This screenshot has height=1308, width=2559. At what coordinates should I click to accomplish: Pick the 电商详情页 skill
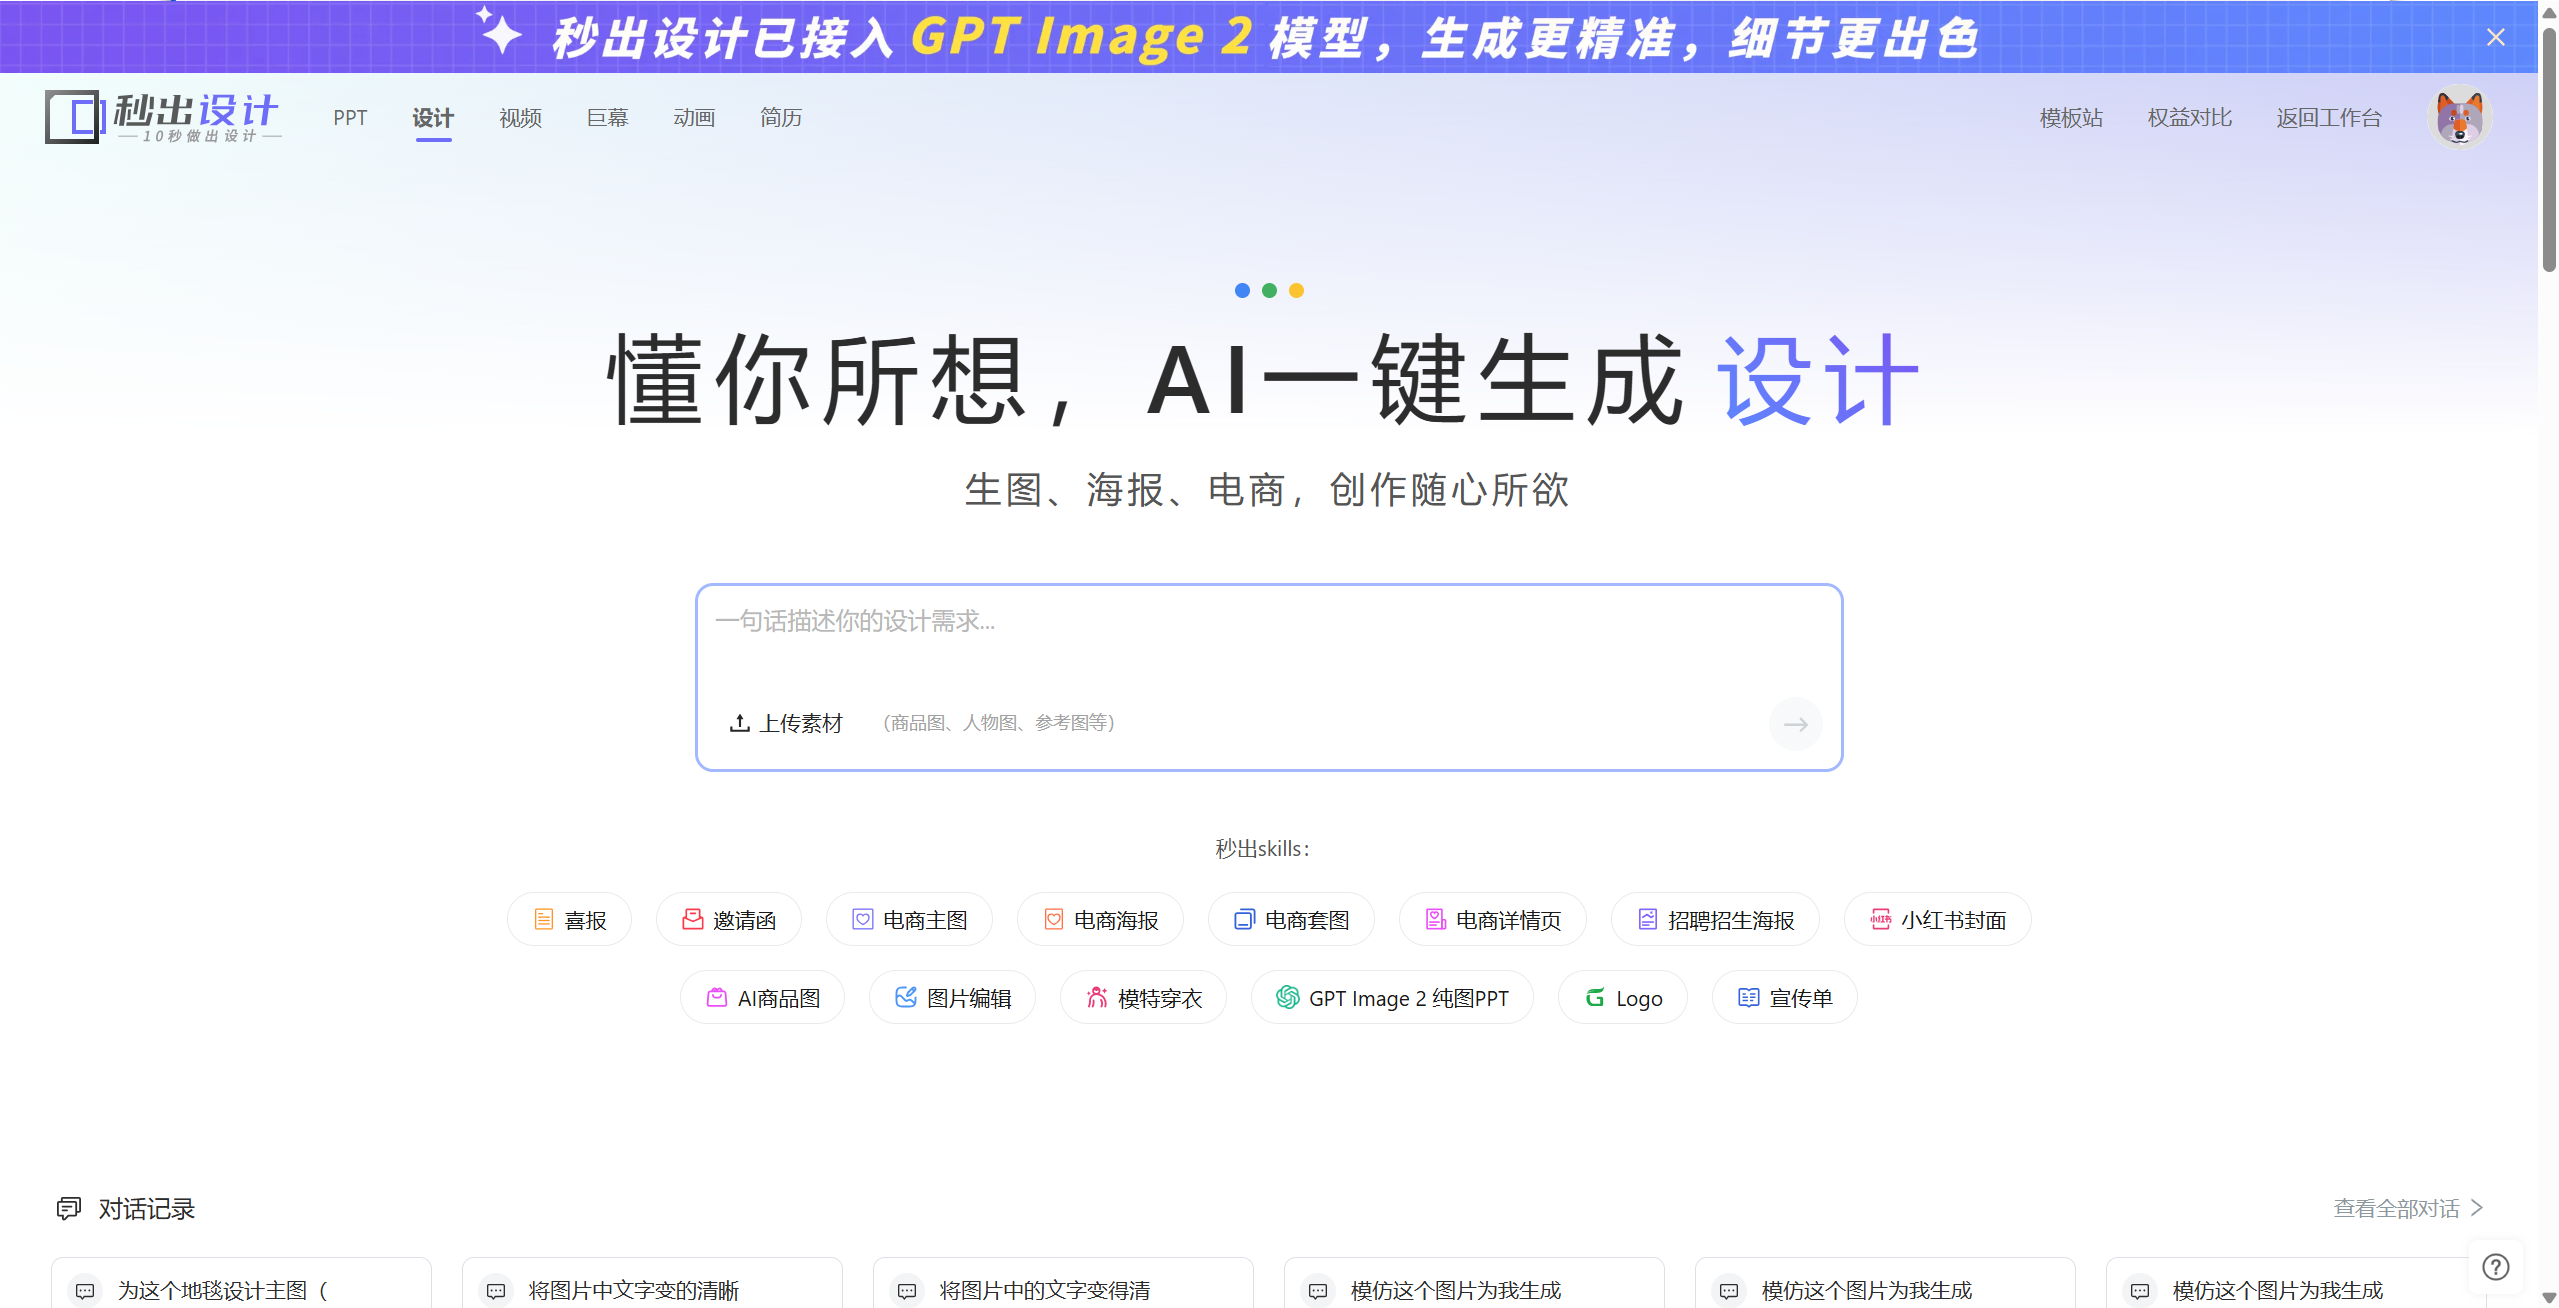coord(1492,920)
